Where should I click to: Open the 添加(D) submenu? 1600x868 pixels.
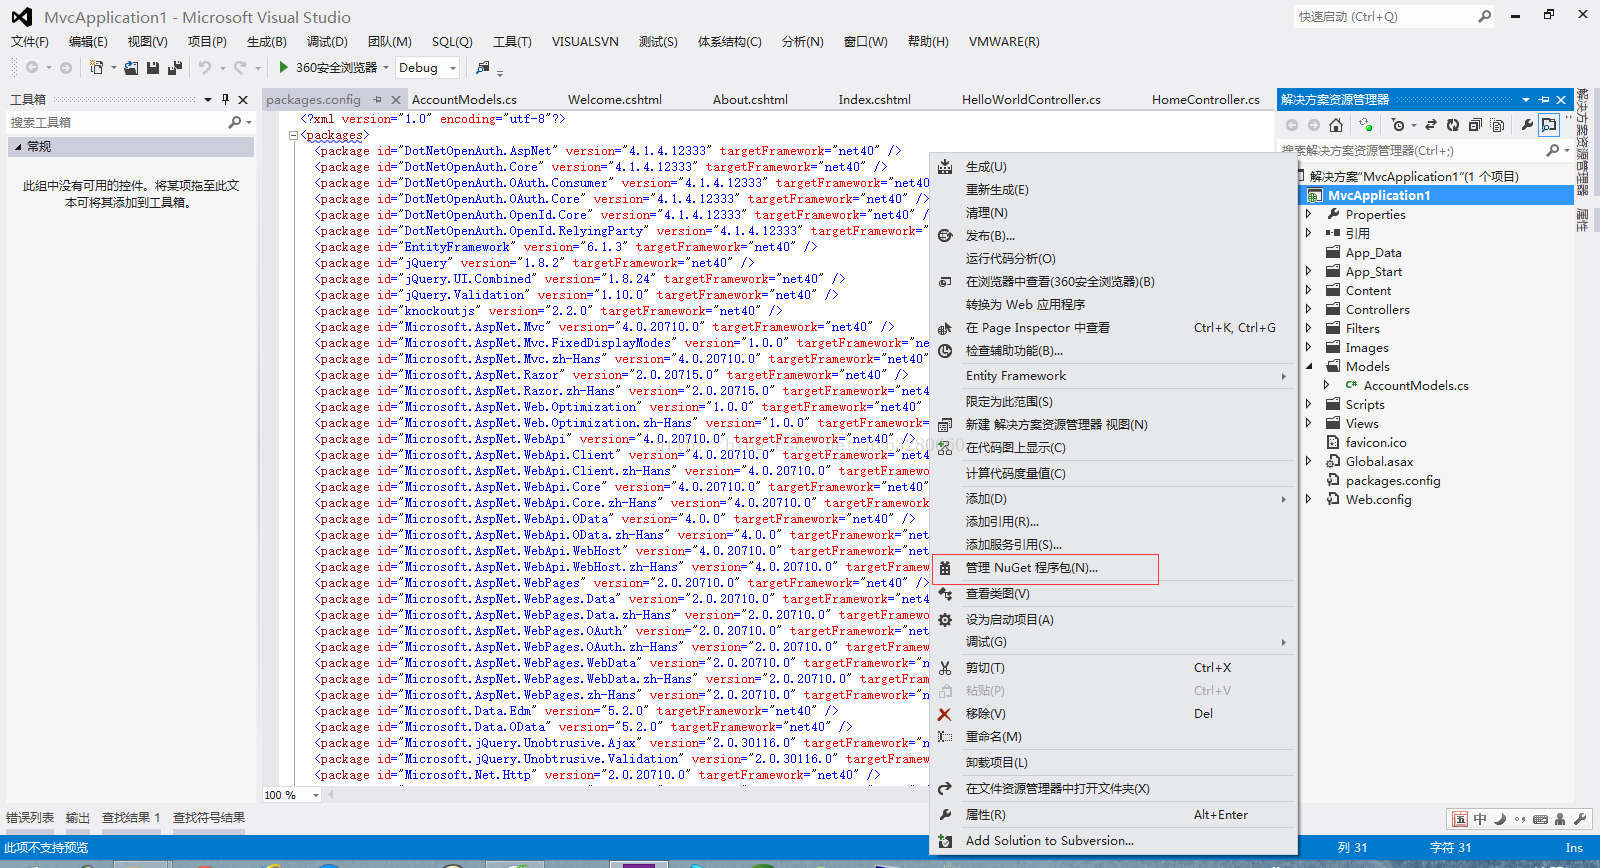point(1112,499)
